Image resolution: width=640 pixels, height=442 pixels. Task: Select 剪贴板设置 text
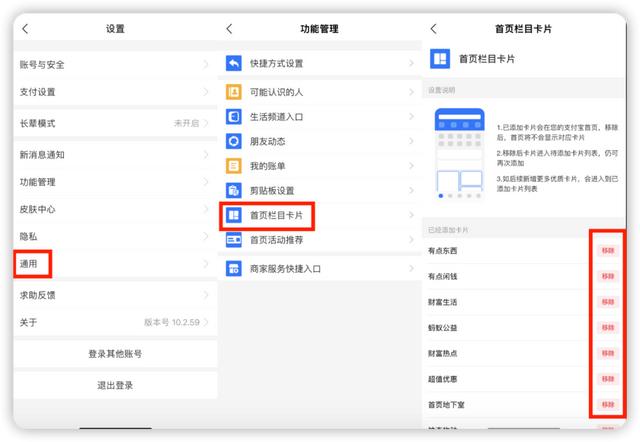pyautogui.click(x=272, y=191)
